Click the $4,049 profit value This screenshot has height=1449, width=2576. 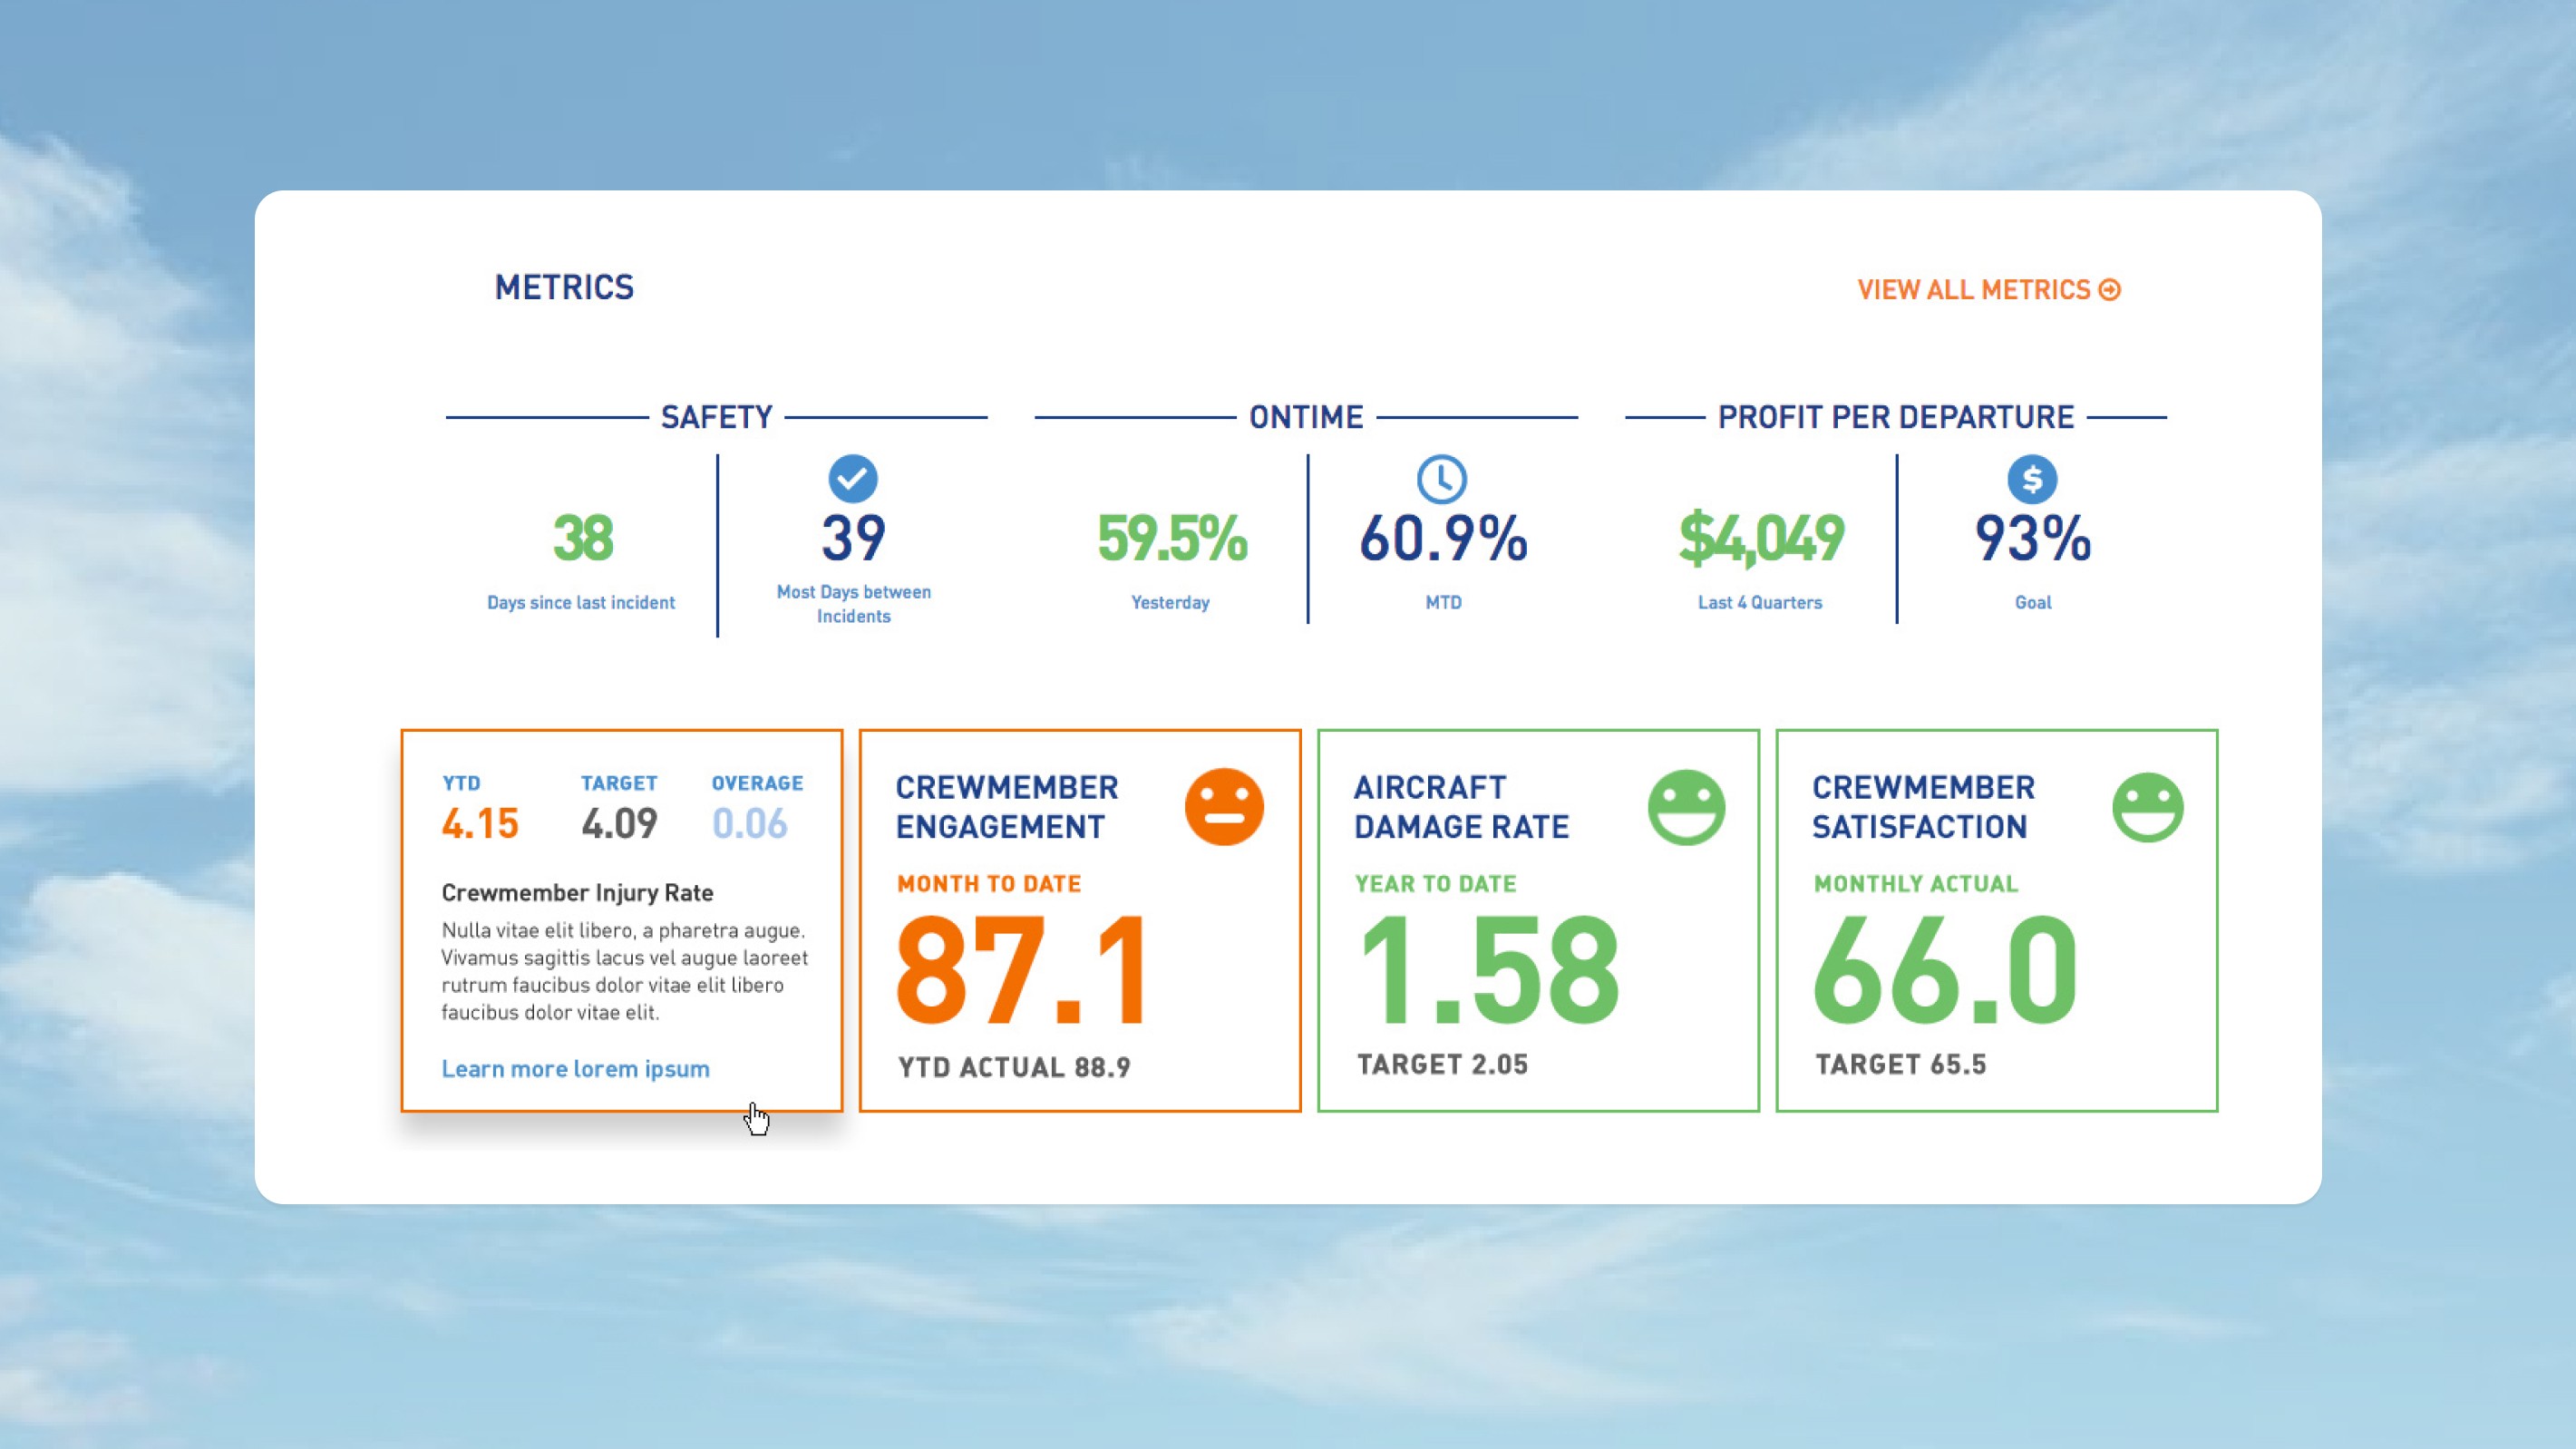click(1761, 538)
